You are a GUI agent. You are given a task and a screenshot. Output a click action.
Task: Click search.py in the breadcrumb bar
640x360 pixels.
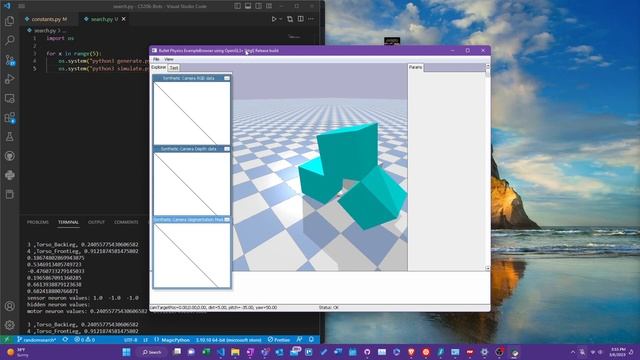[x=44, y=31]
